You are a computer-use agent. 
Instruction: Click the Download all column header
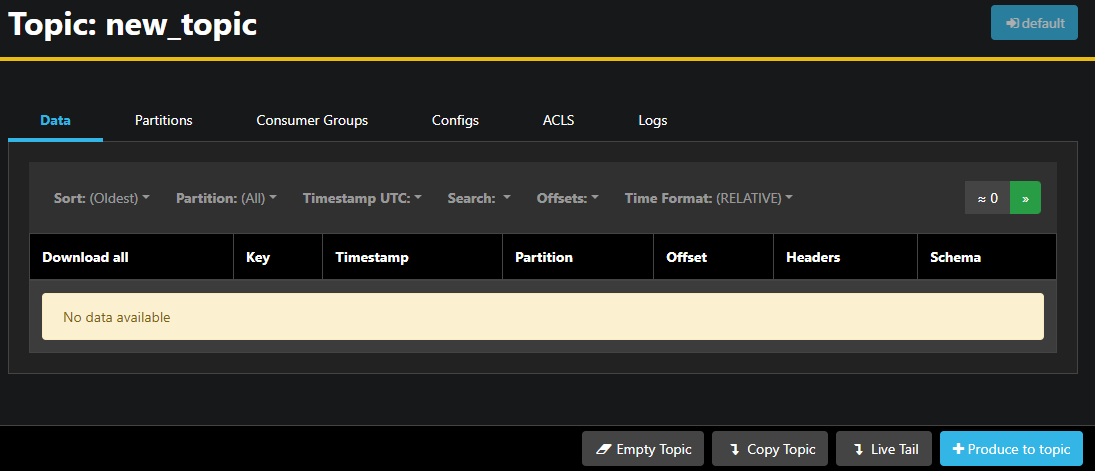pyautogui.click(x=85, y=257)
